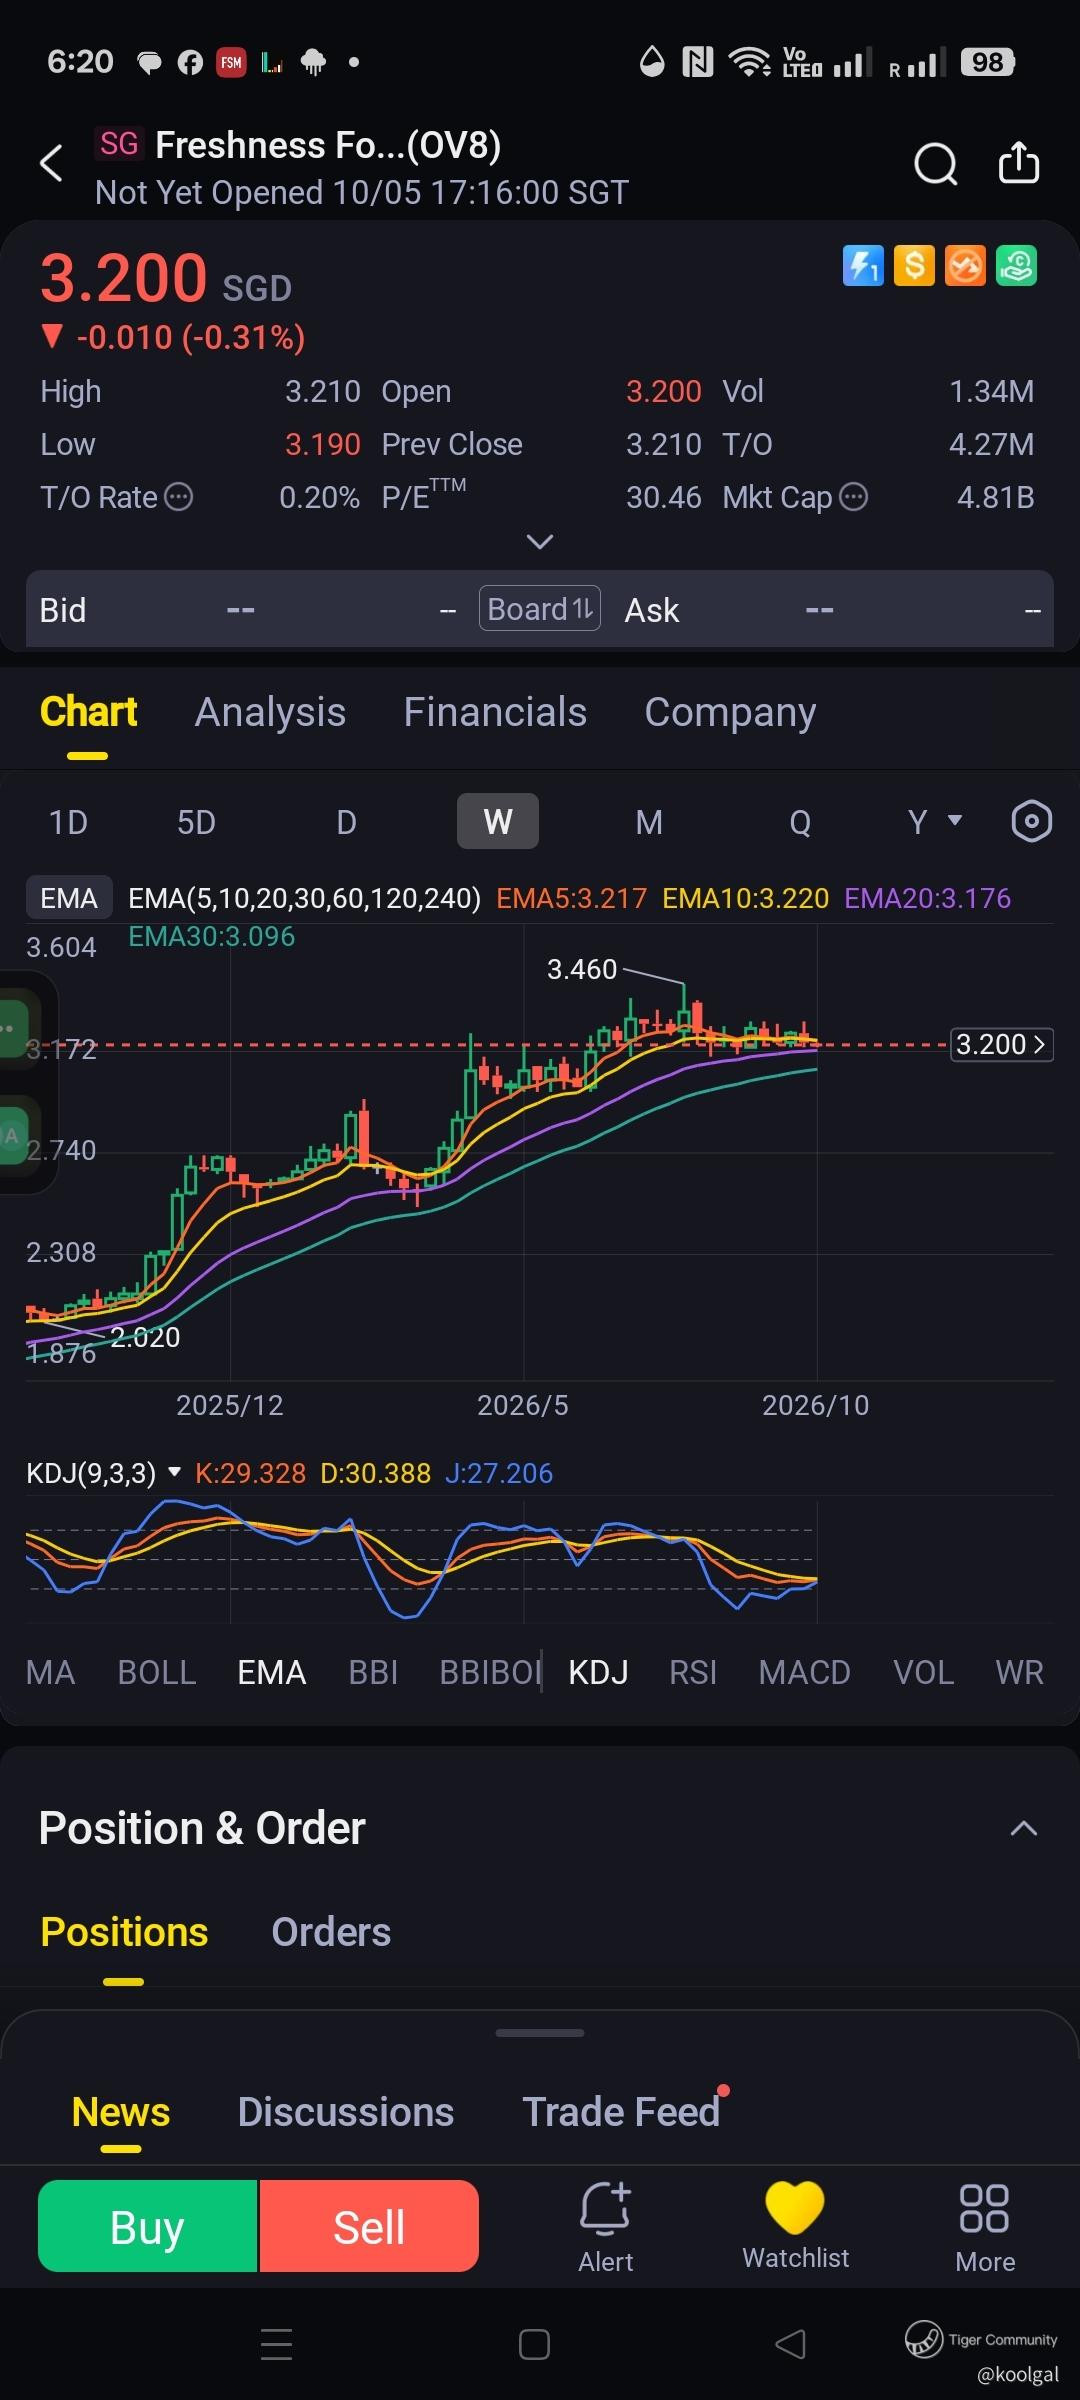Tap the green Buy button

[x=148, y=2226]
